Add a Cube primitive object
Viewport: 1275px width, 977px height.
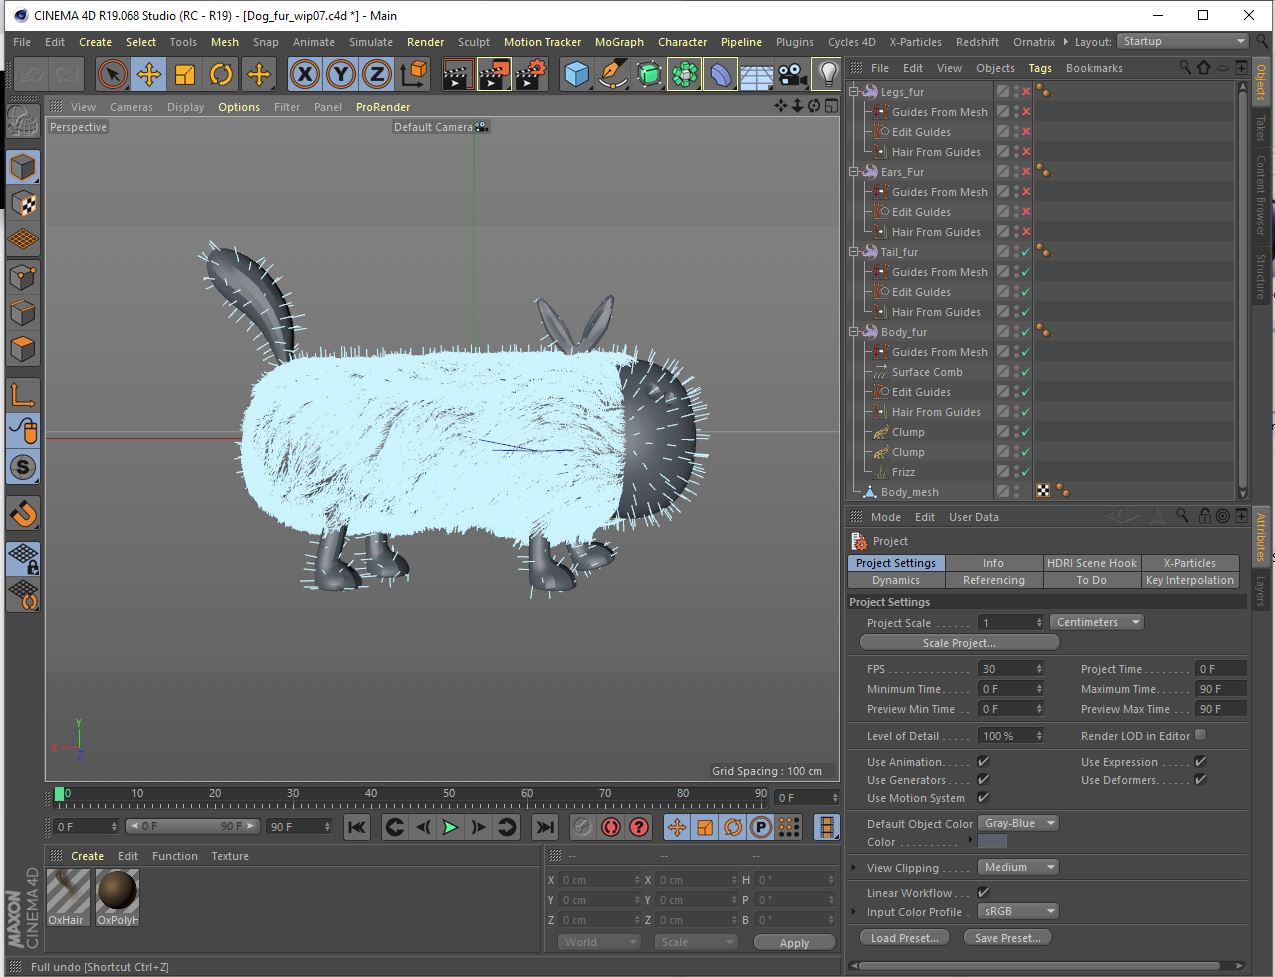click(576, 74)
